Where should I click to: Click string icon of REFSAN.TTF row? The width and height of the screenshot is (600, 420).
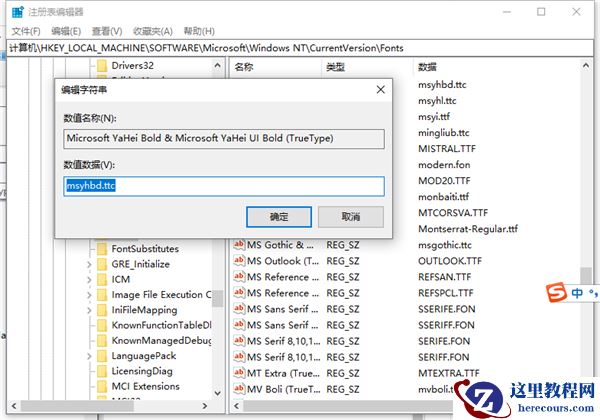239,277
